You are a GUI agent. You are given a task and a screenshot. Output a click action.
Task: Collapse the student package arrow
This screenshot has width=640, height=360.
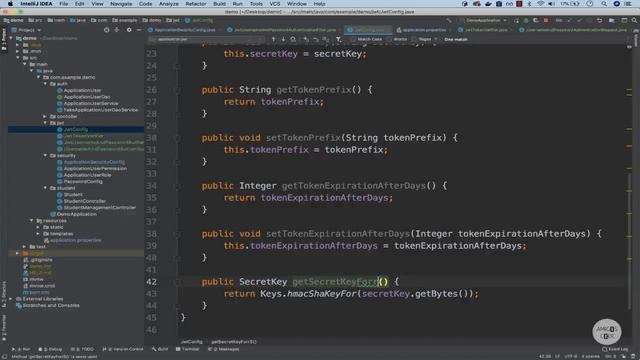tap(45, 188)
